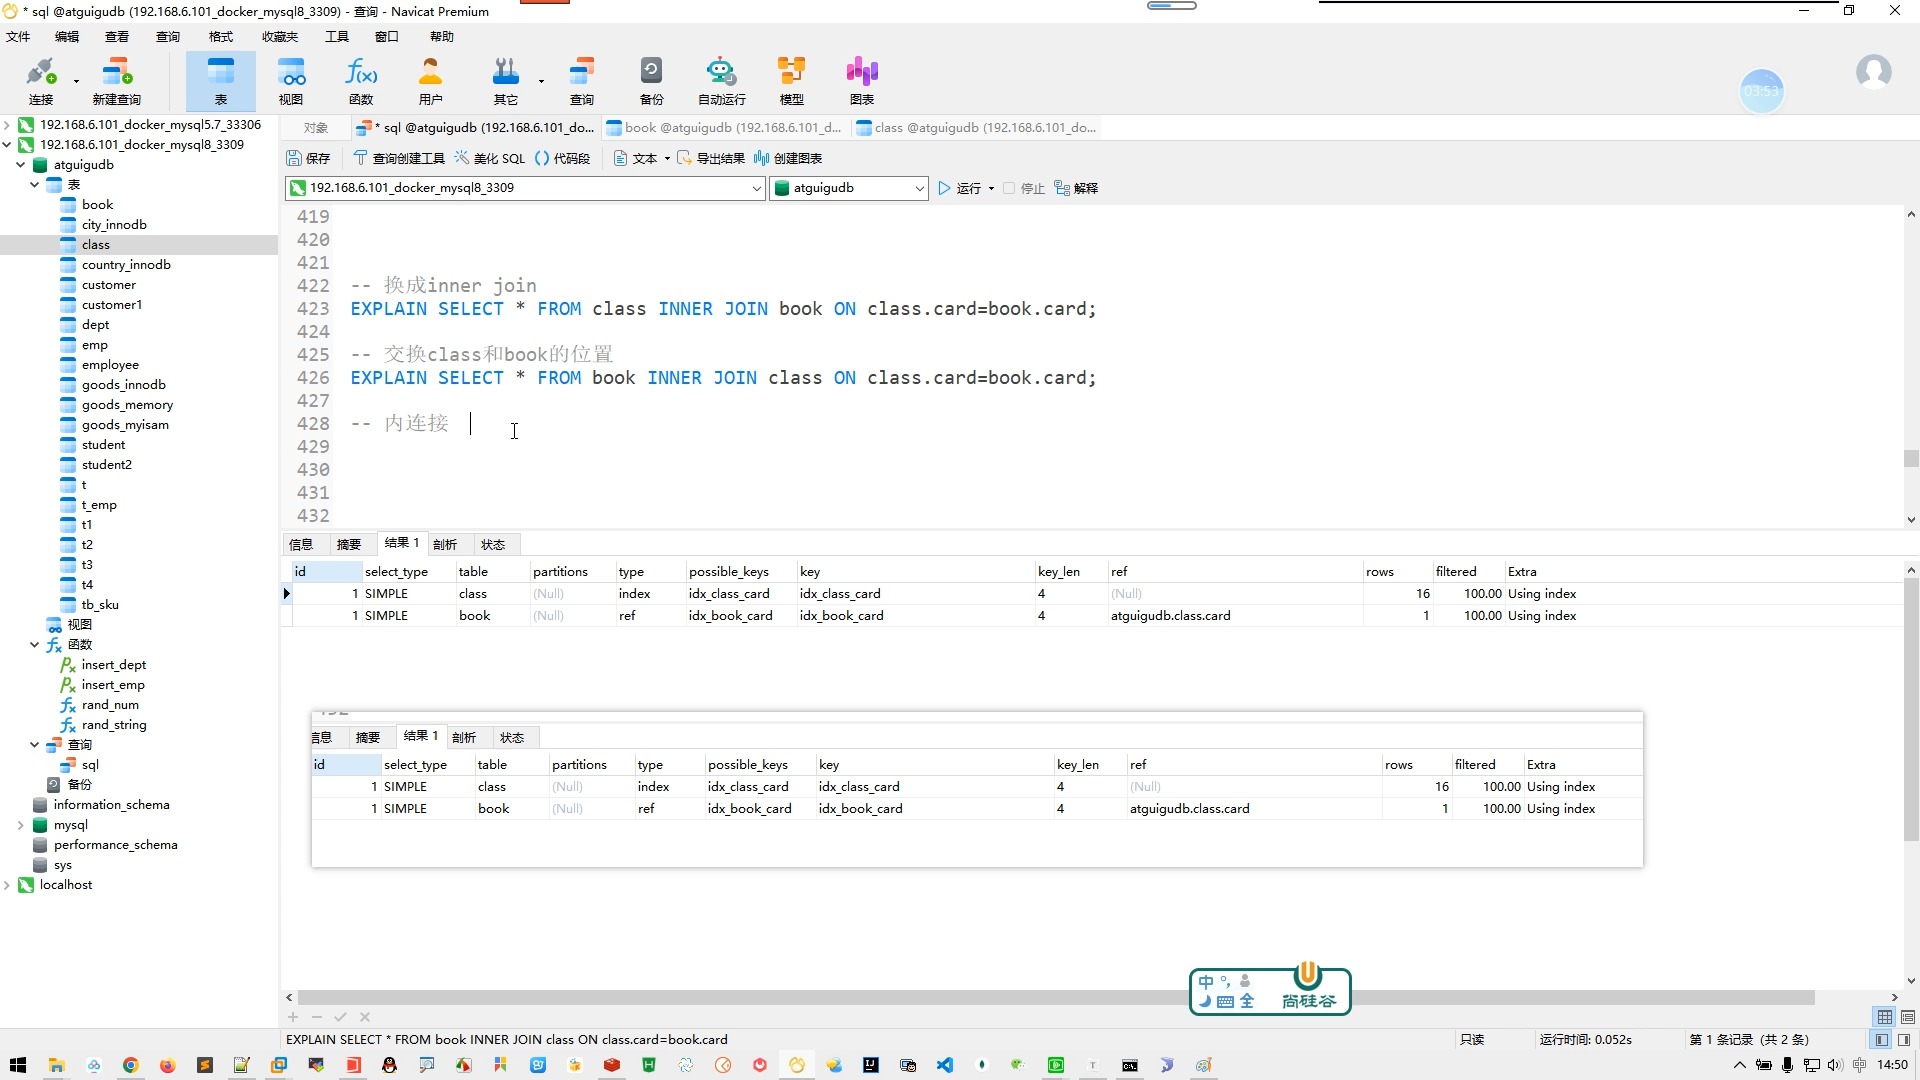This screenshot has height=1080, width=1920.
Task: Switch to the book @atguigudb tab
Action: (724, 128)
